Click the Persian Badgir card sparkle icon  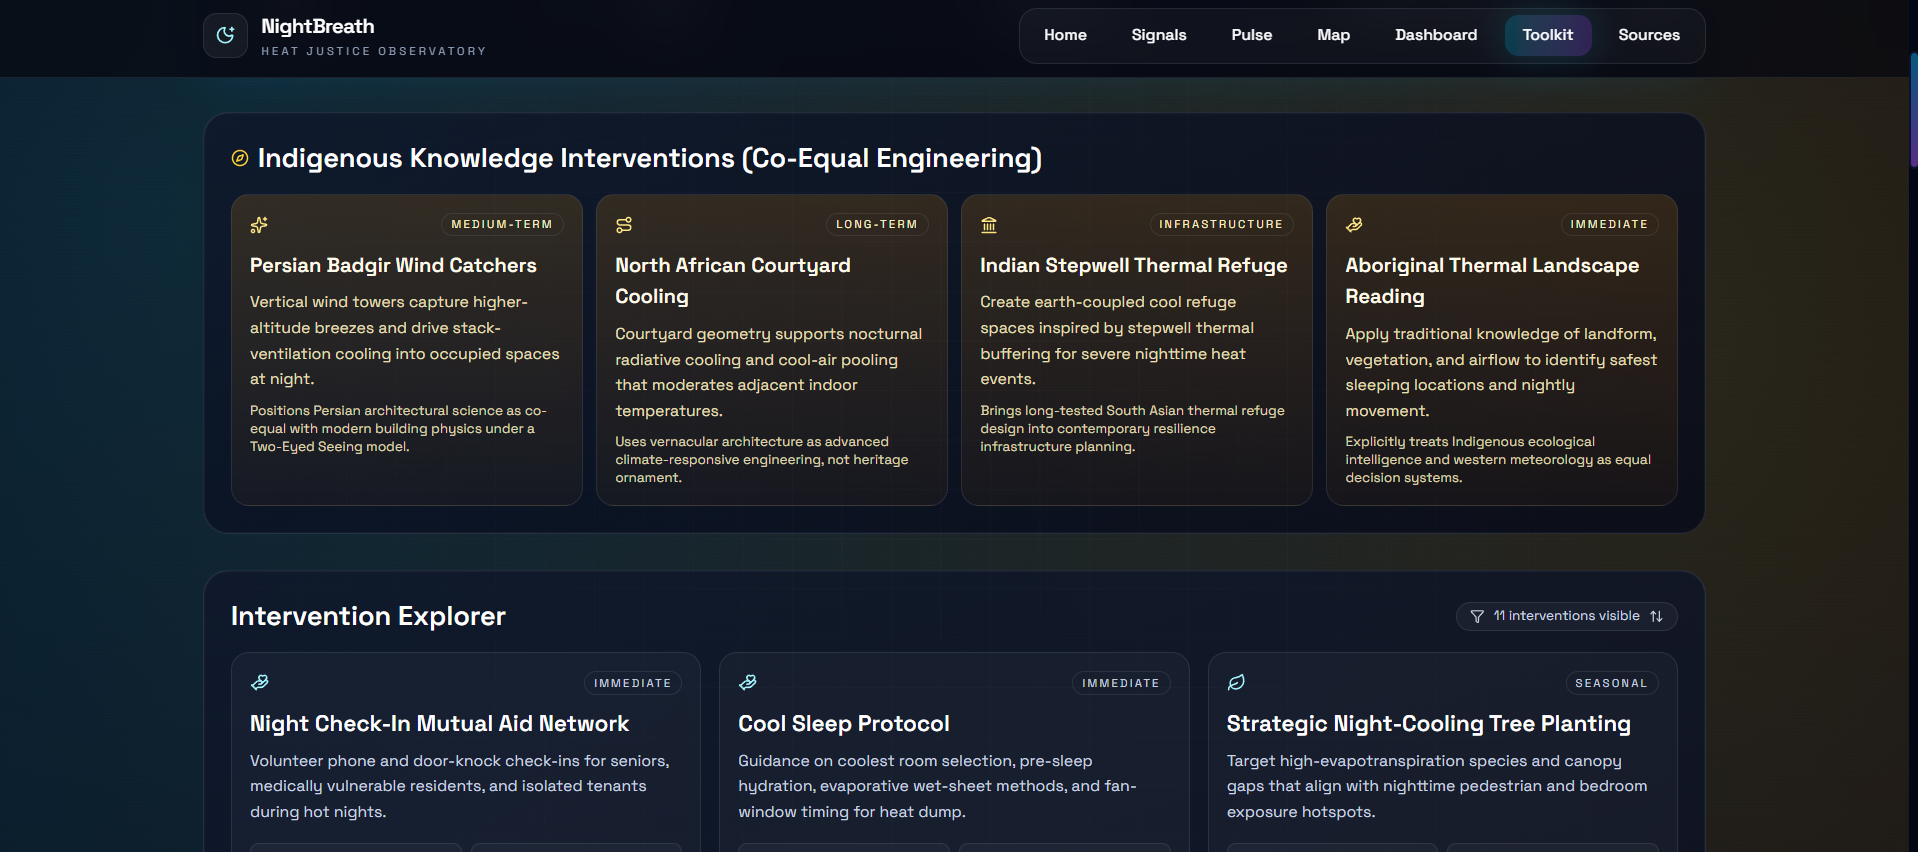259,225
